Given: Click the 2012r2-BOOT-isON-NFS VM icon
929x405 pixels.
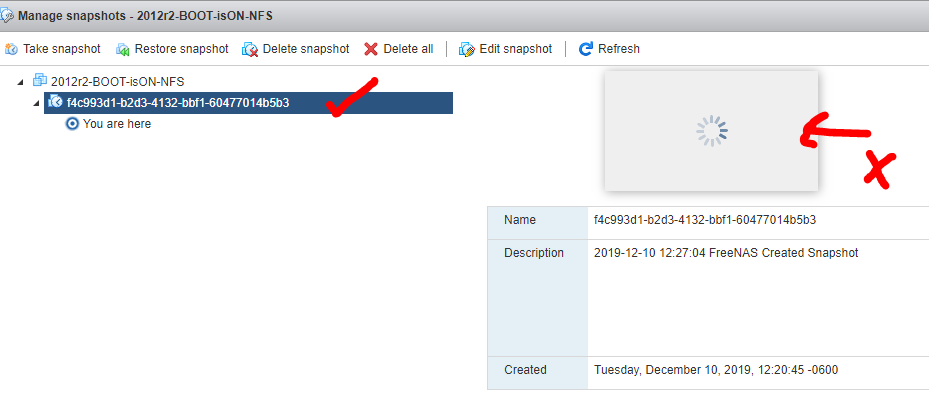Looking at the screenshot, I should (40, 81).
